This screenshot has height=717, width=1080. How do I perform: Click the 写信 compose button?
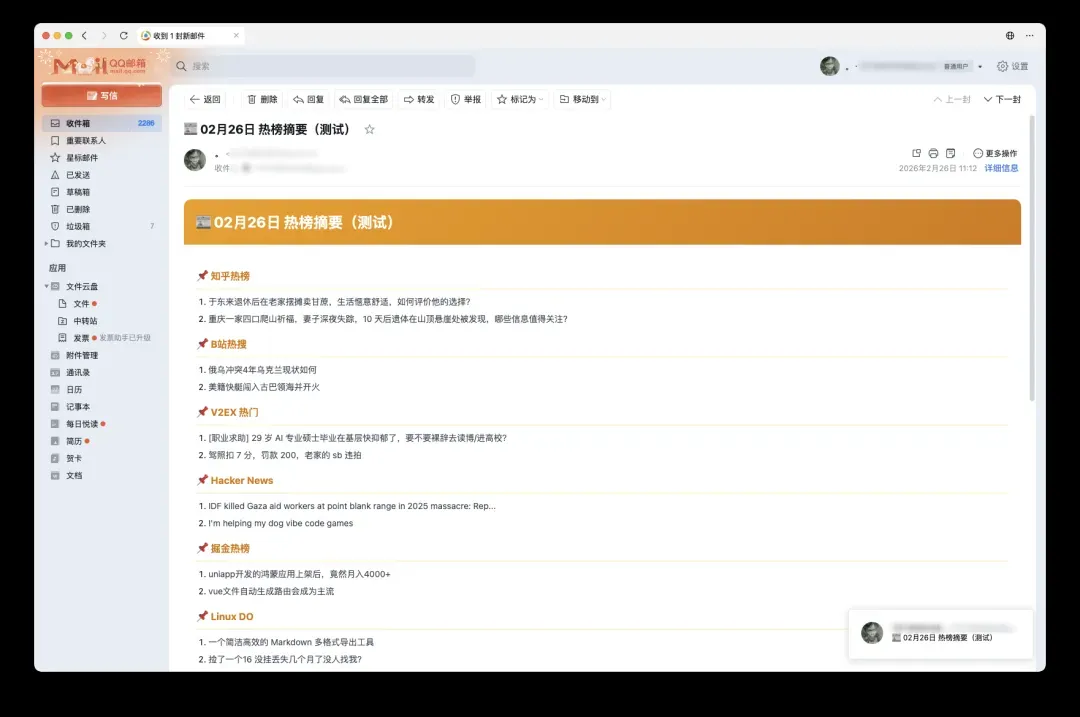coord(101,96)
